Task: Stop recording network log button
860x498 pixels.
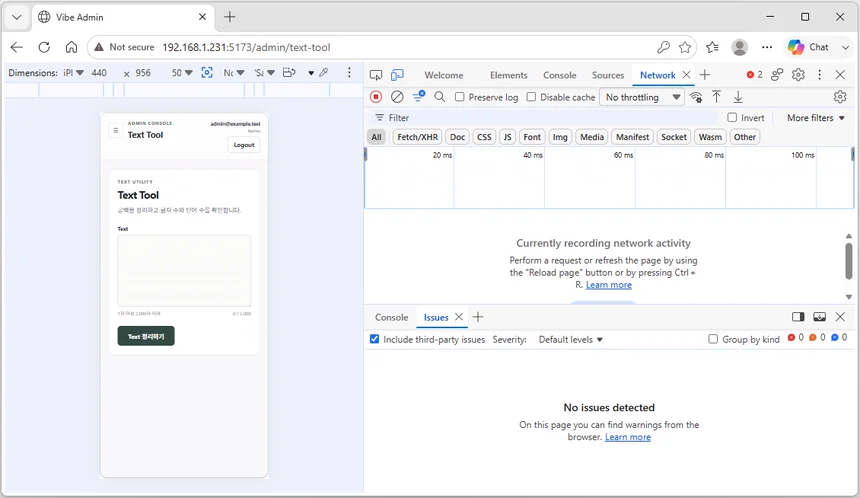Action: 376,97
